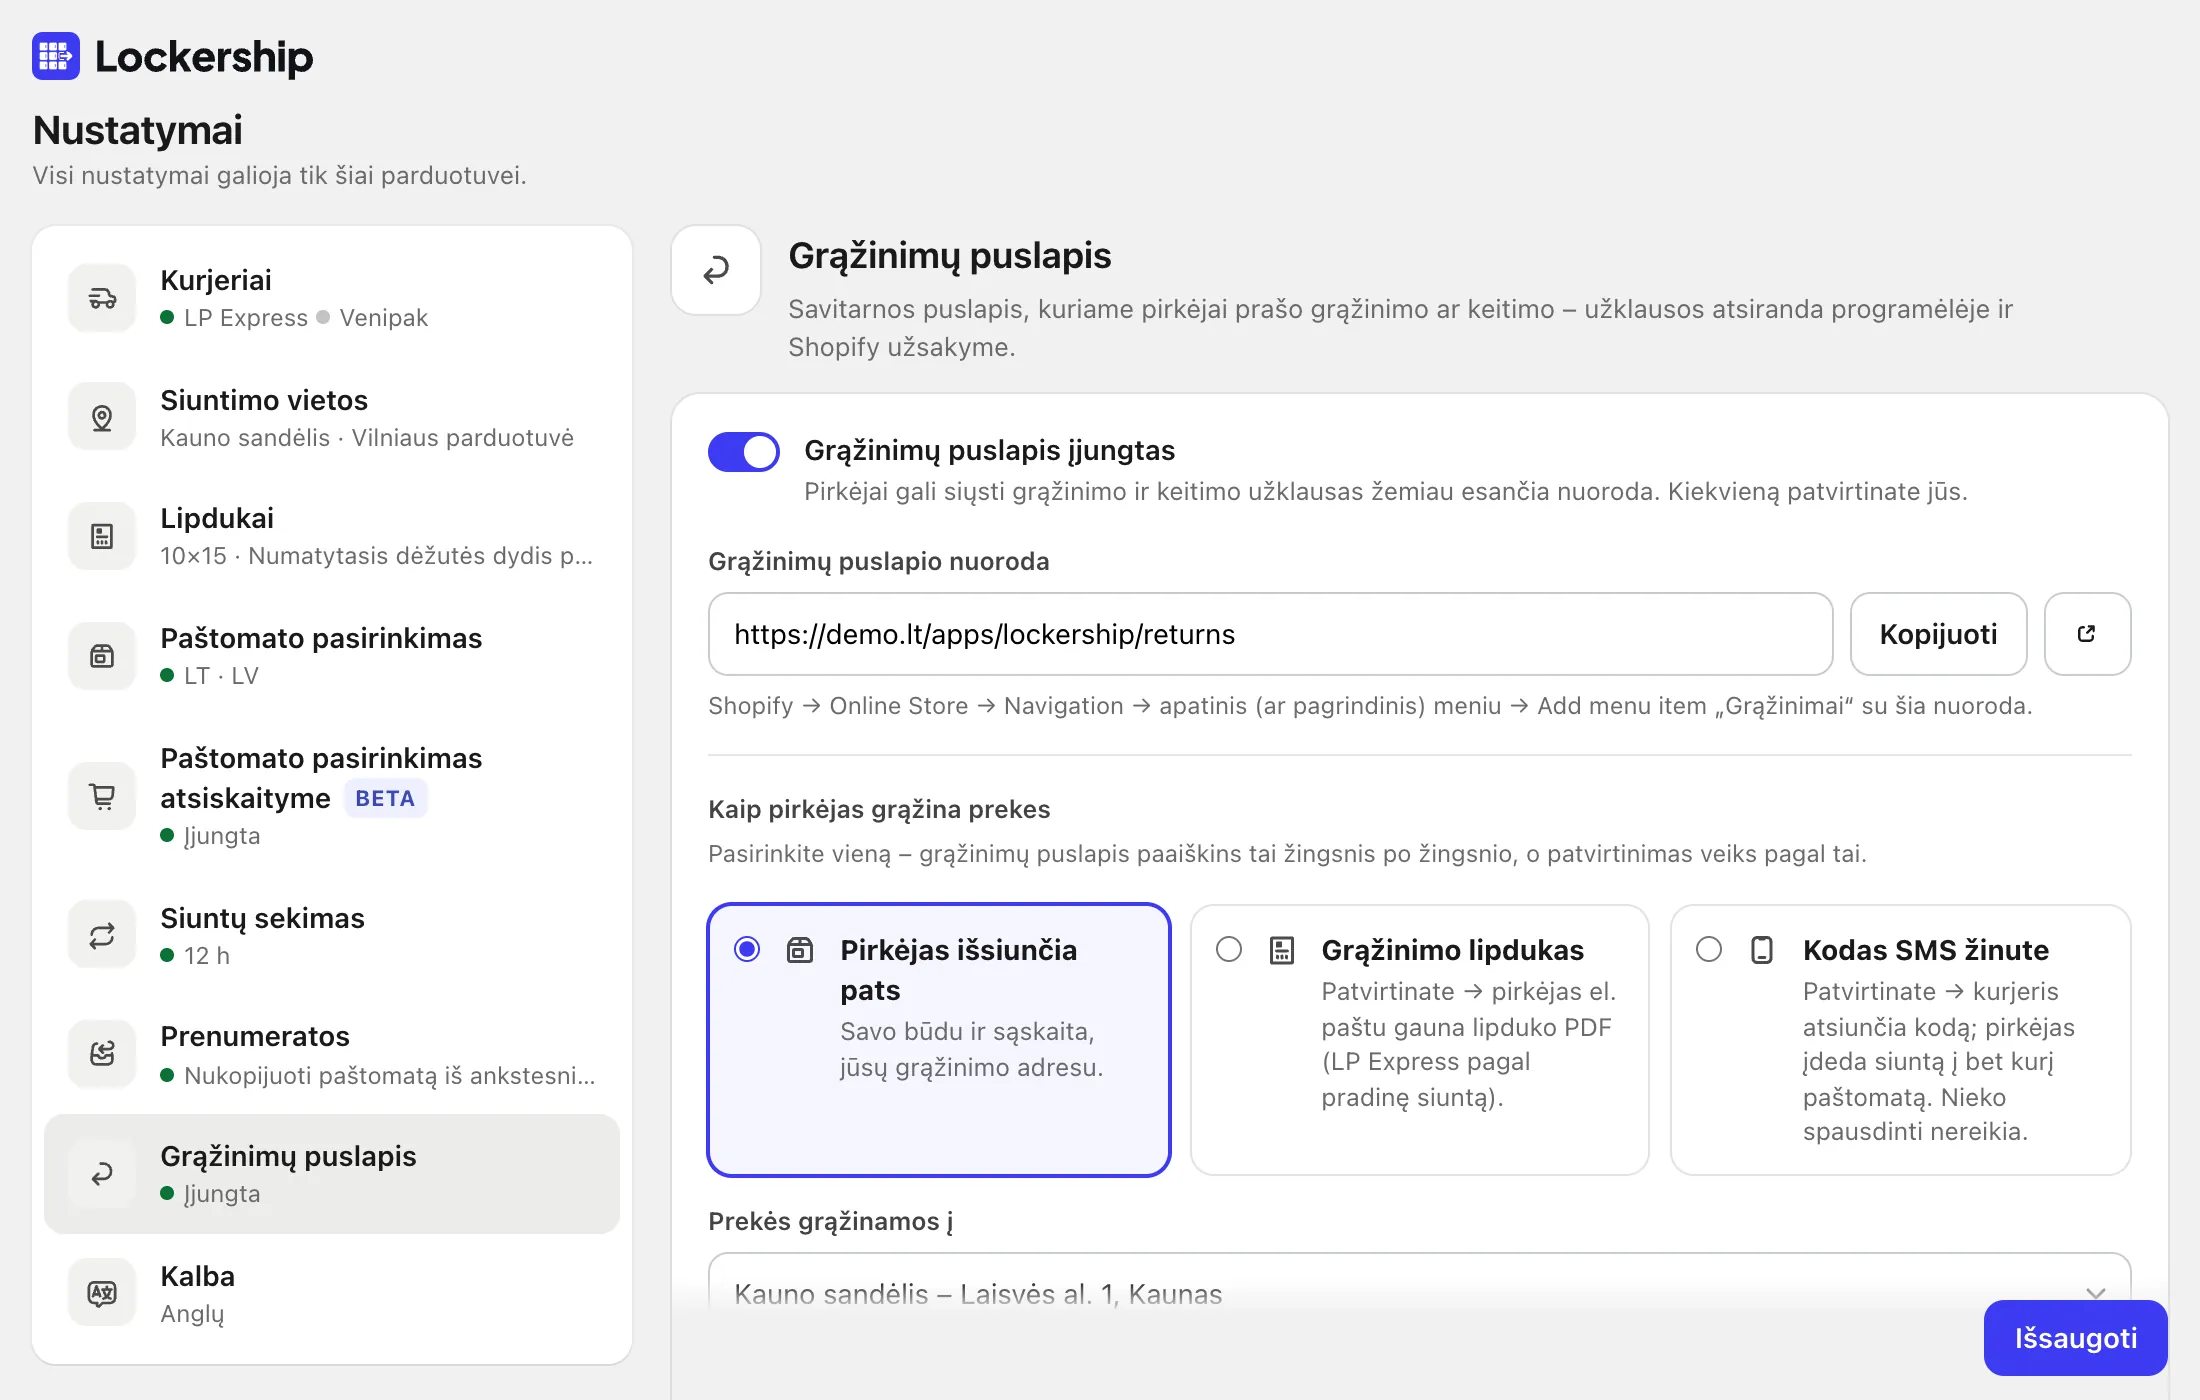Open Siuntų sekimas settings section
The image size is (2200, 1400).
pos(332,936)
